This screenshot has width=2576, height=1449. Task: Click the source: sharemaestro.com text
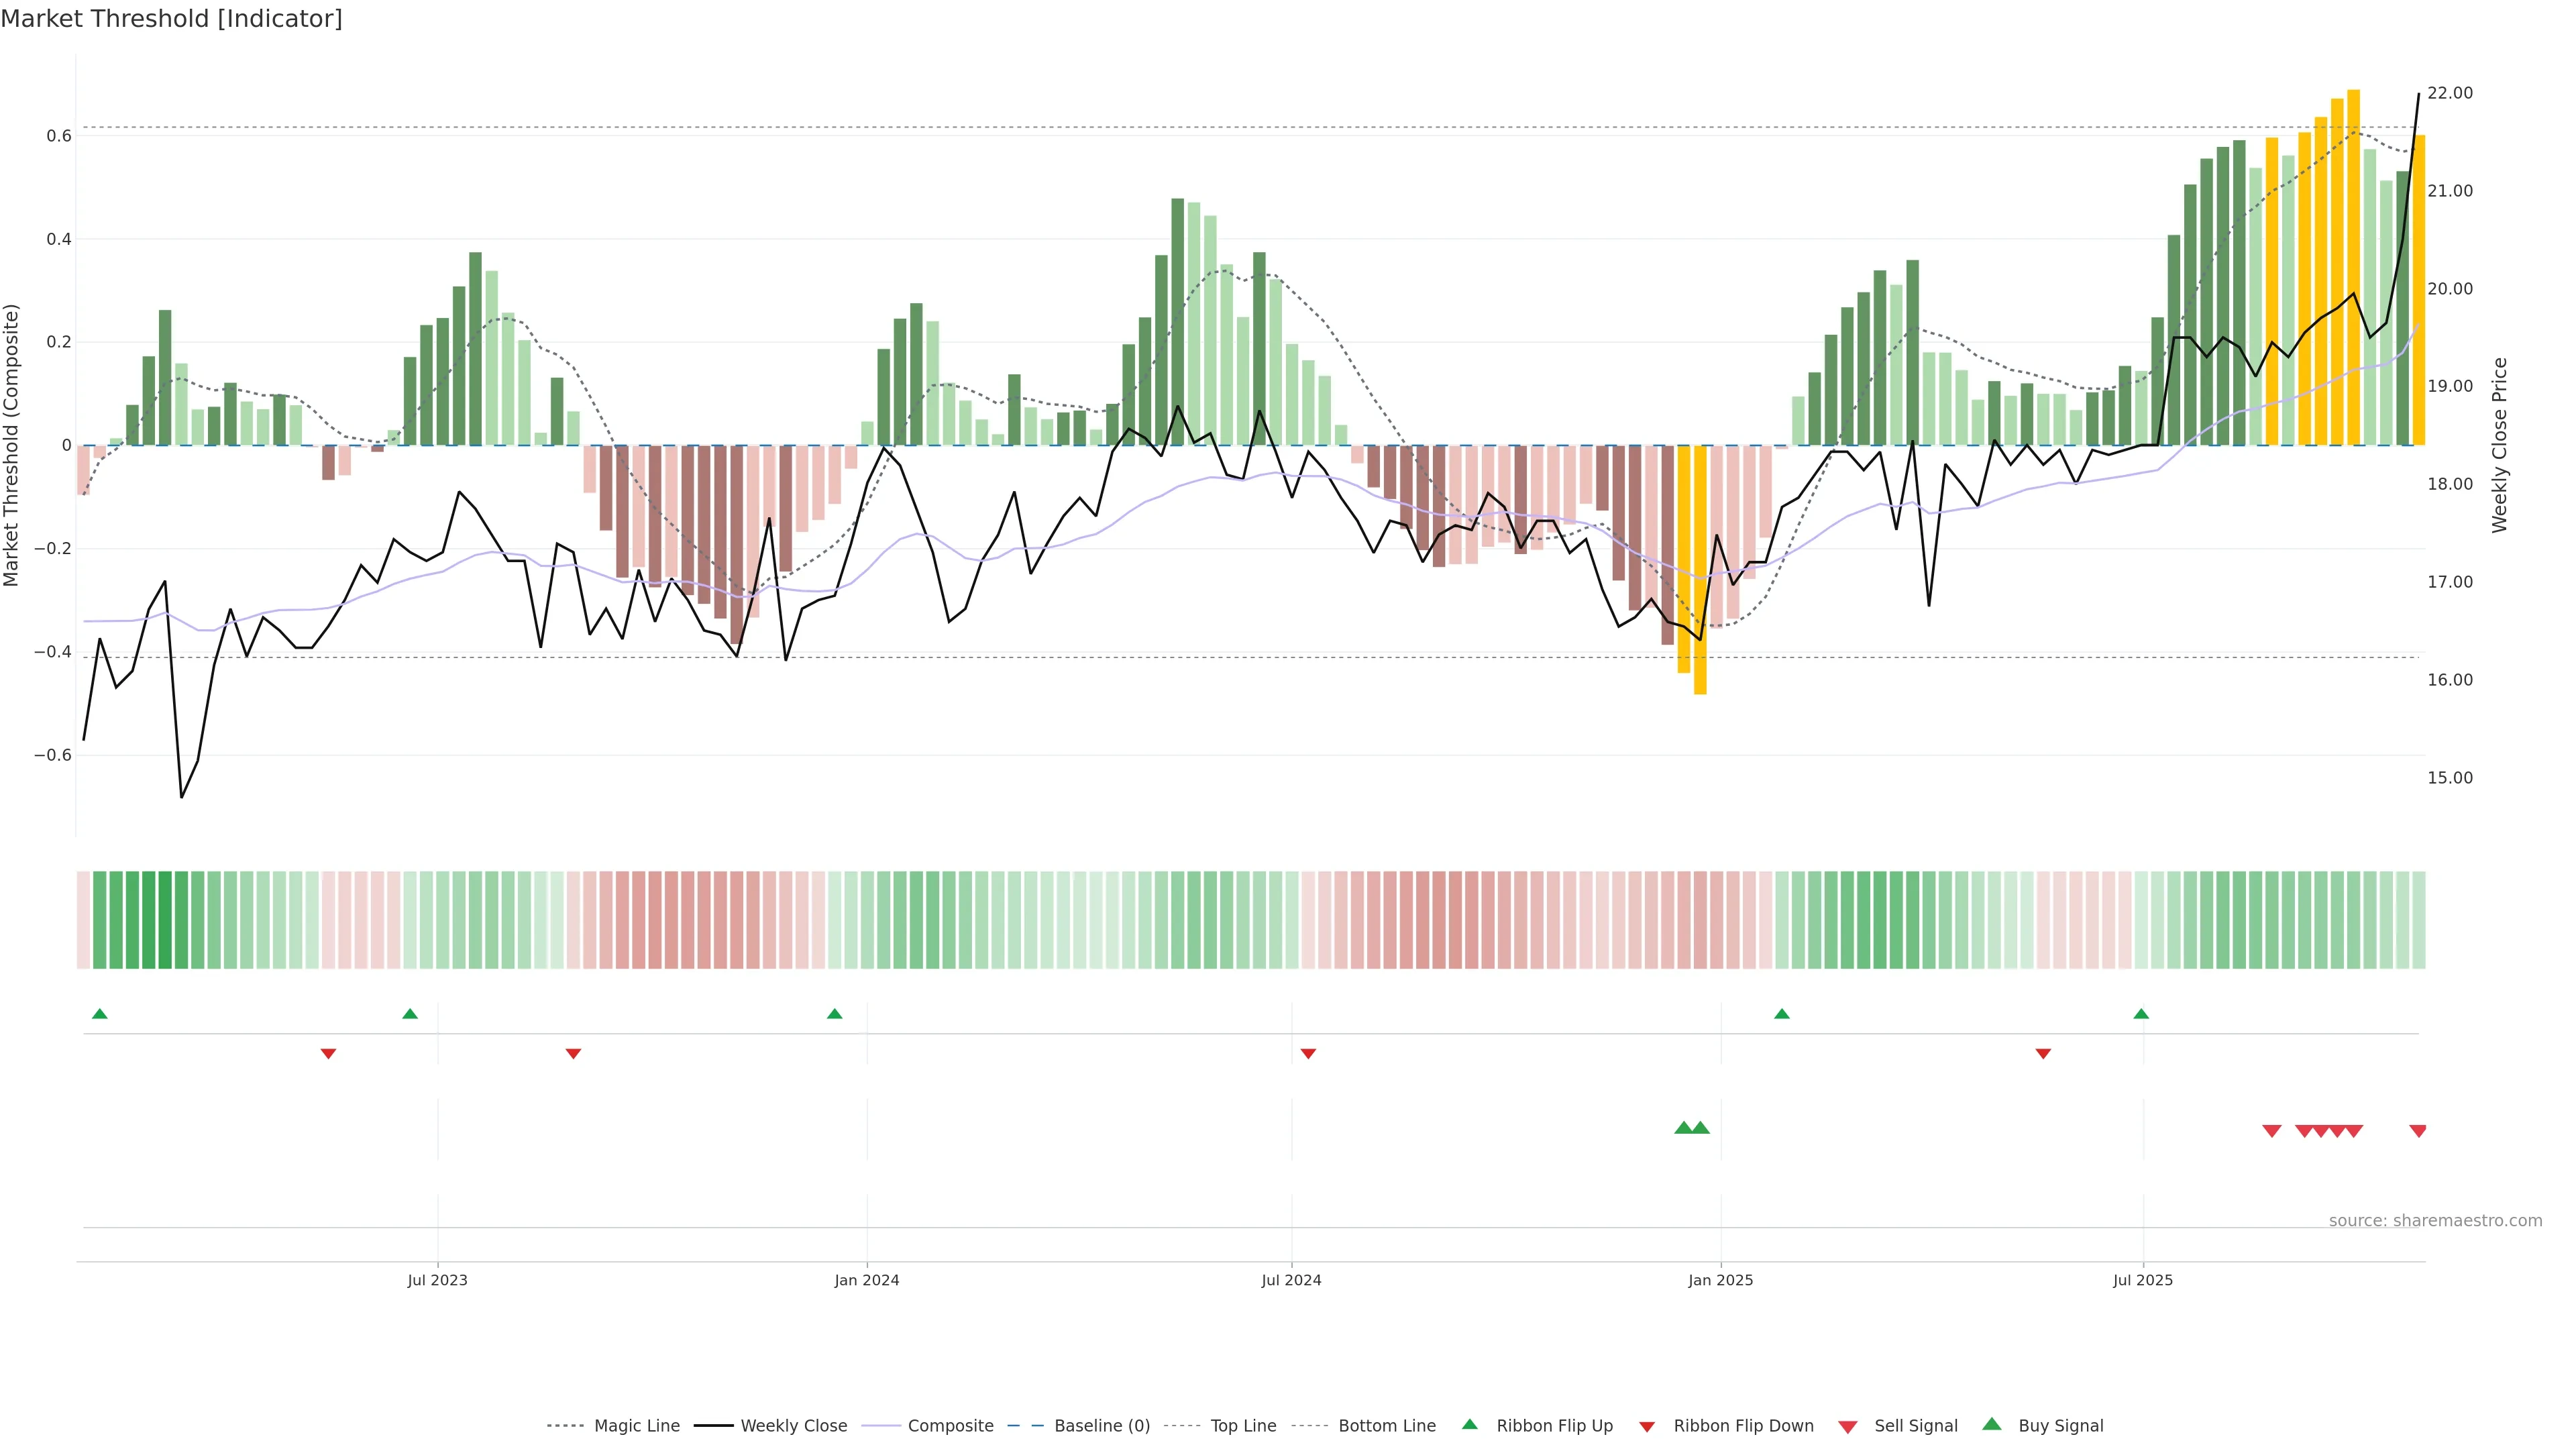click(2435, 1220)
